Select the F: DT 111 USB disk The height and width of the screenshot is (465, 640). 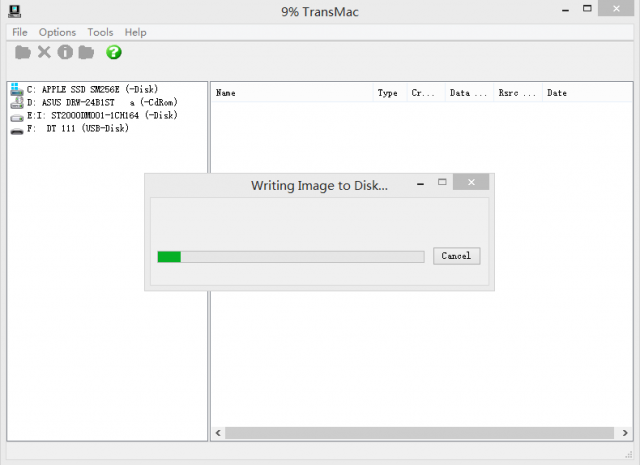point(77,128)
